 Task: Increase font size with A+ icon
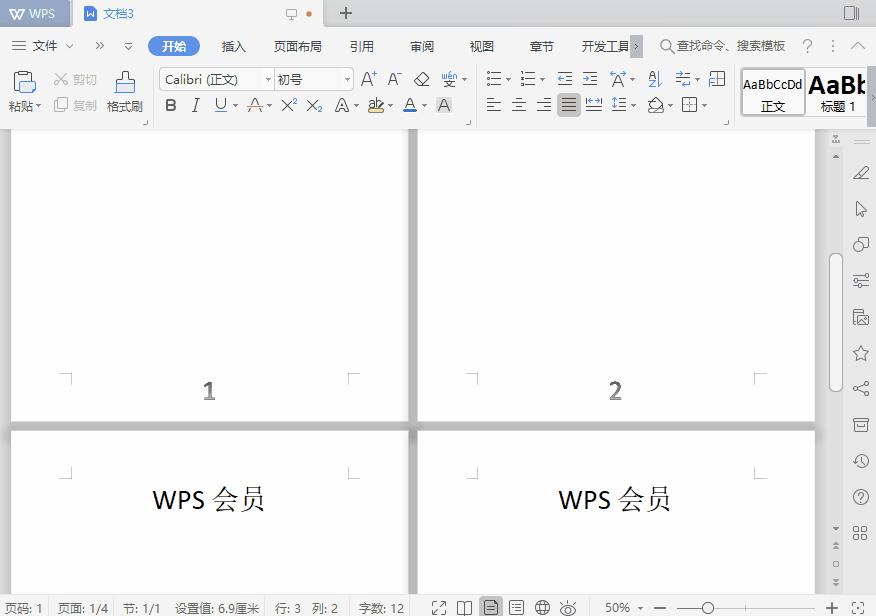tap(368, 79)
